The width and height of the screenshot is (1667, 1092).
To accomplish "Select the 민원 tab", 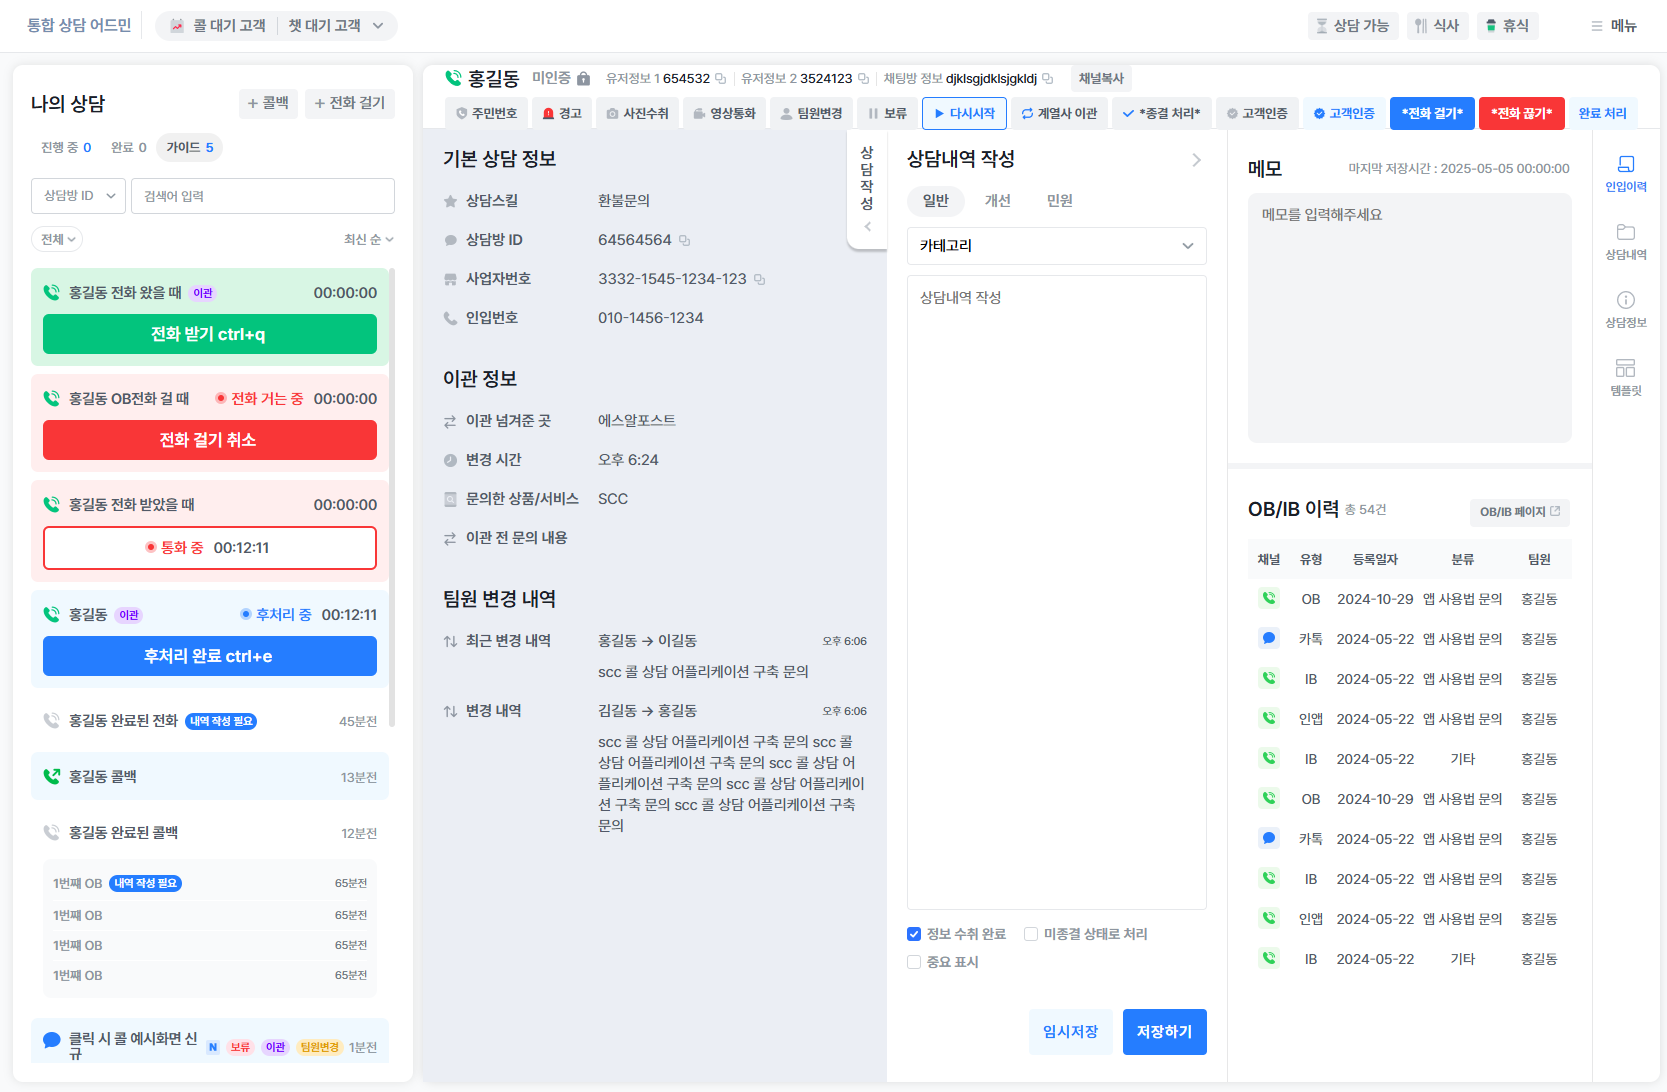I will pos(1059,201).
